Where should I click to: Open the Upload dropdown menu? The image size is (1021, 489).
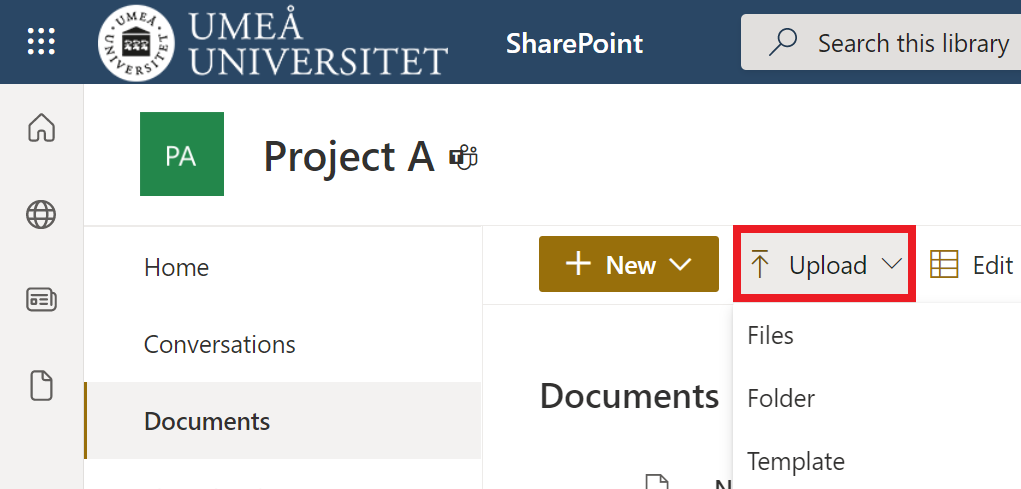tap(825, 264)
